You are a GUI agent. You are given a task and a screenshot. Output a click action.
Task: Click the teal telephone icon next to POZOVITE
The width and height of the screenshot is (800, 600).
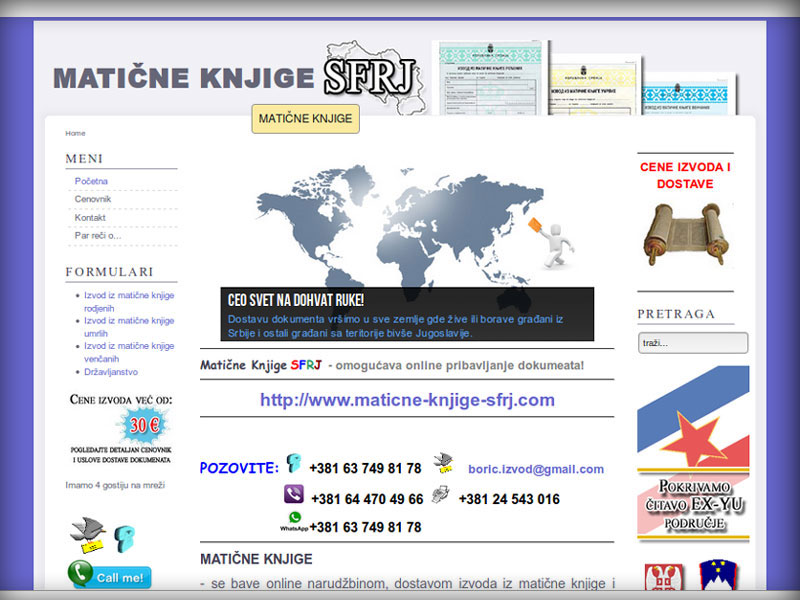293,463
